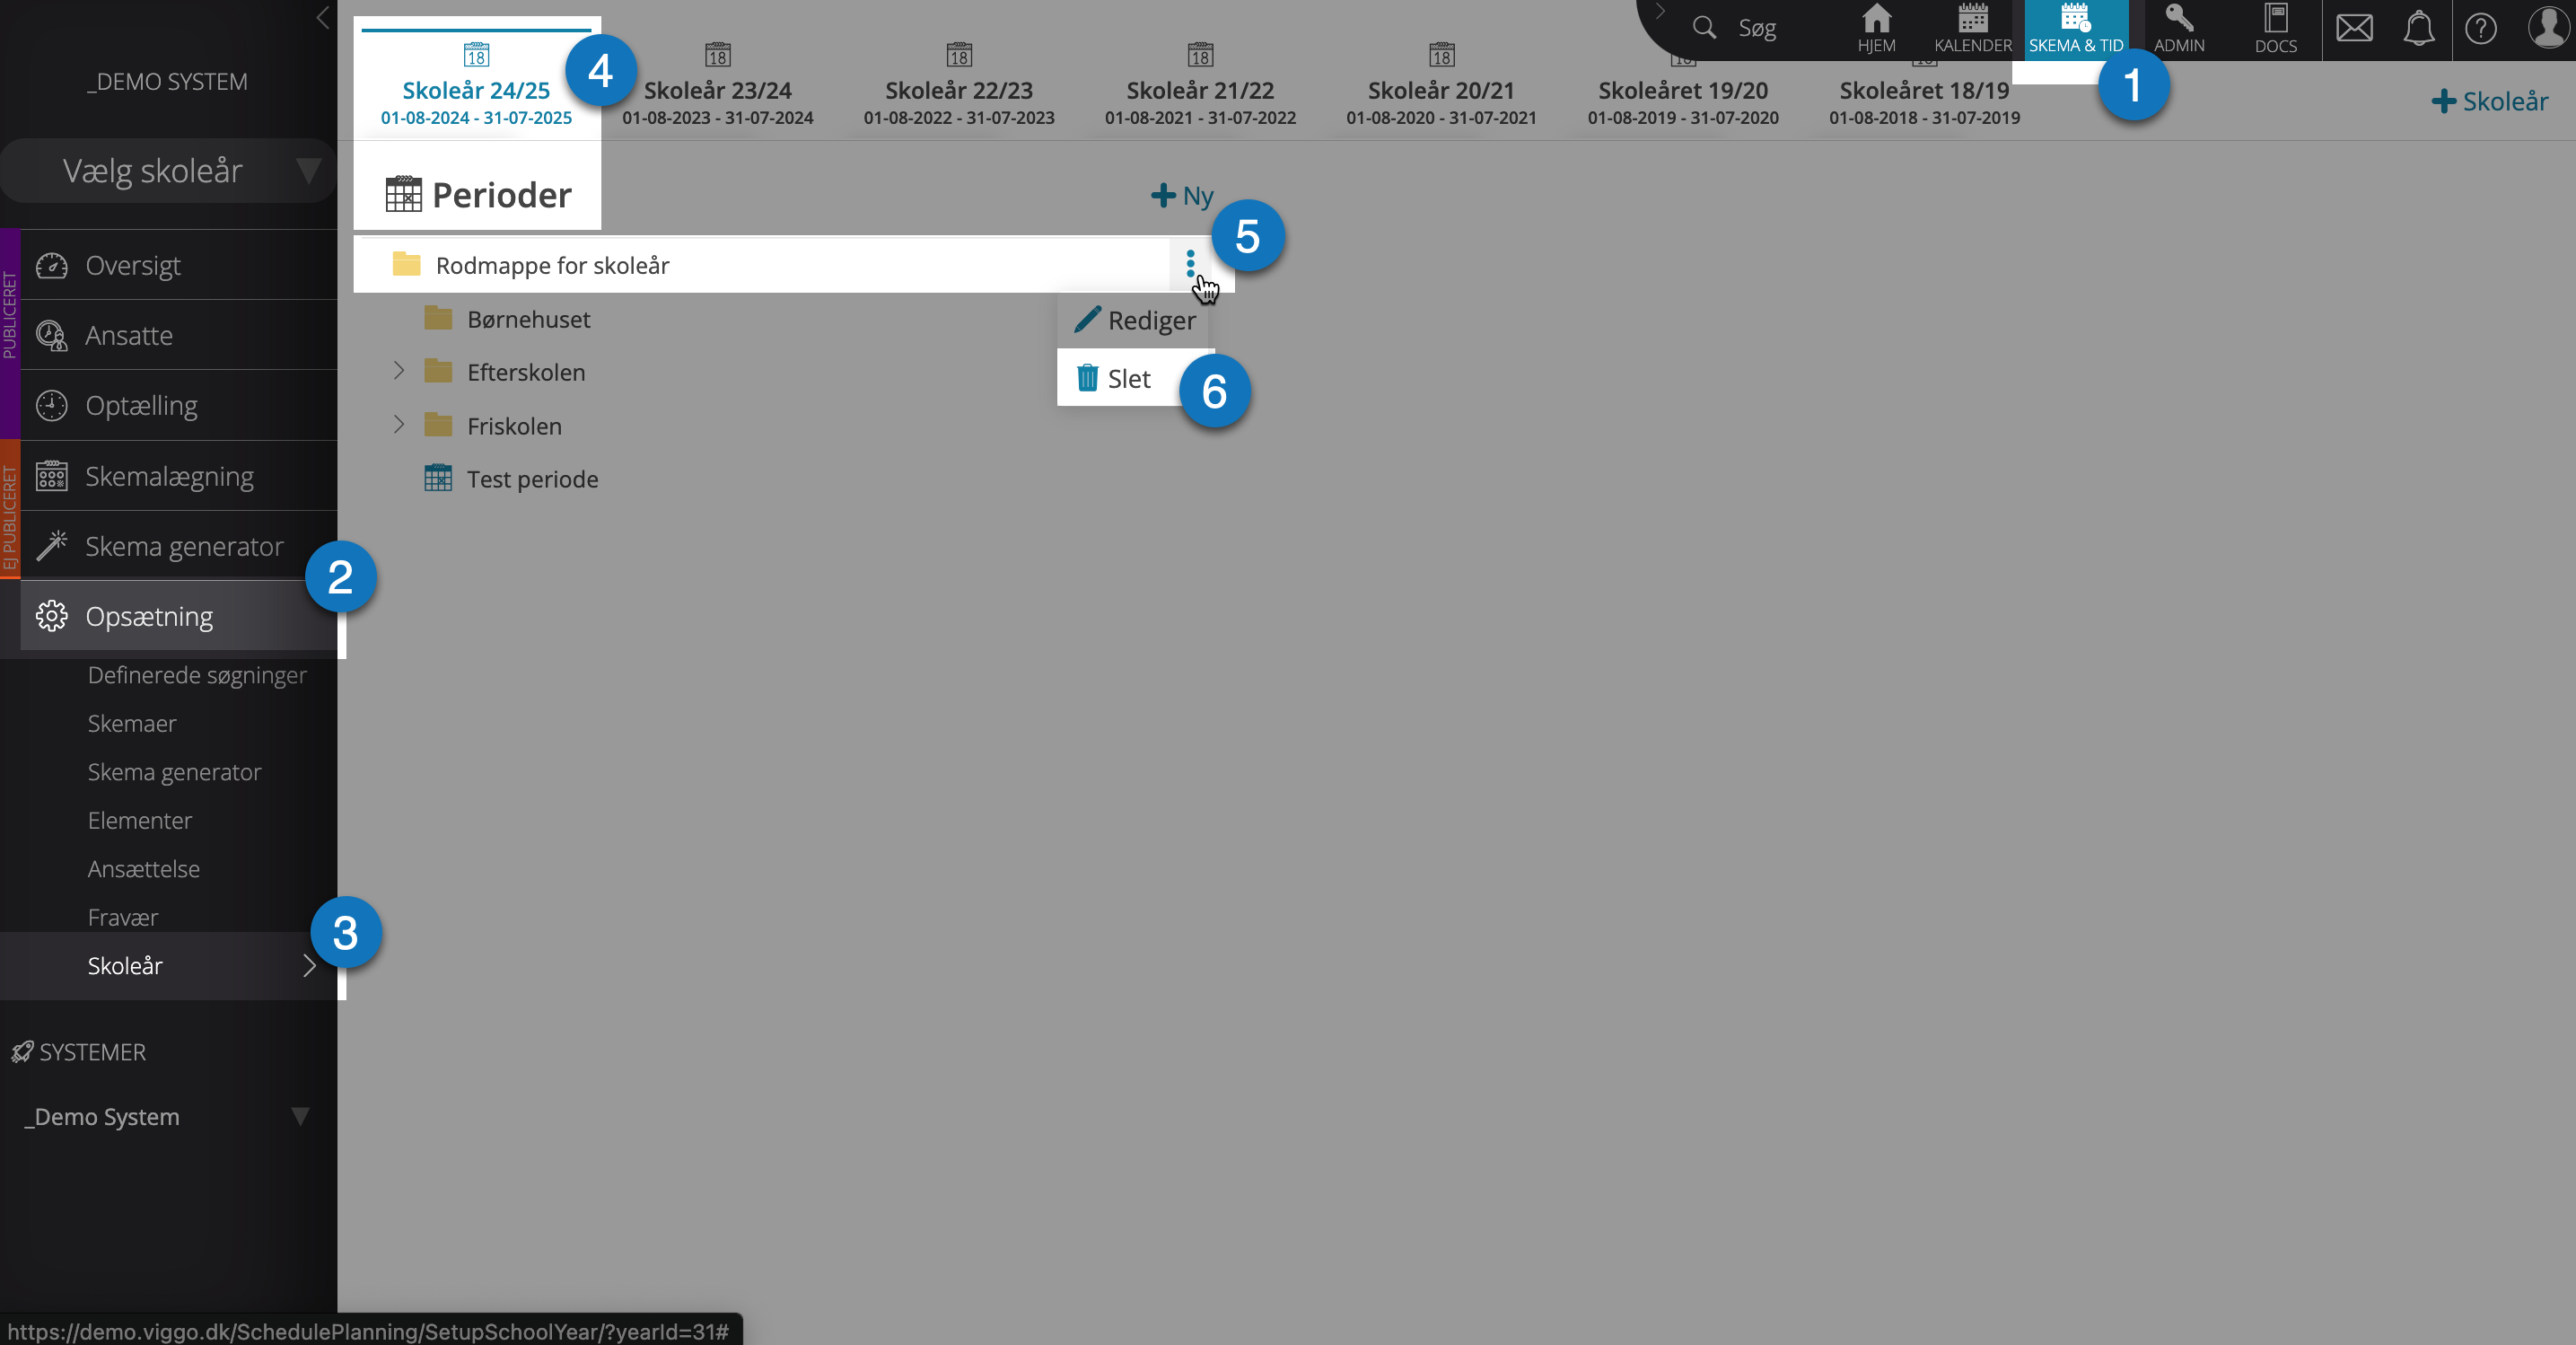Open the mail envelope icon

pyautogui.click(x=2354, y=28)
